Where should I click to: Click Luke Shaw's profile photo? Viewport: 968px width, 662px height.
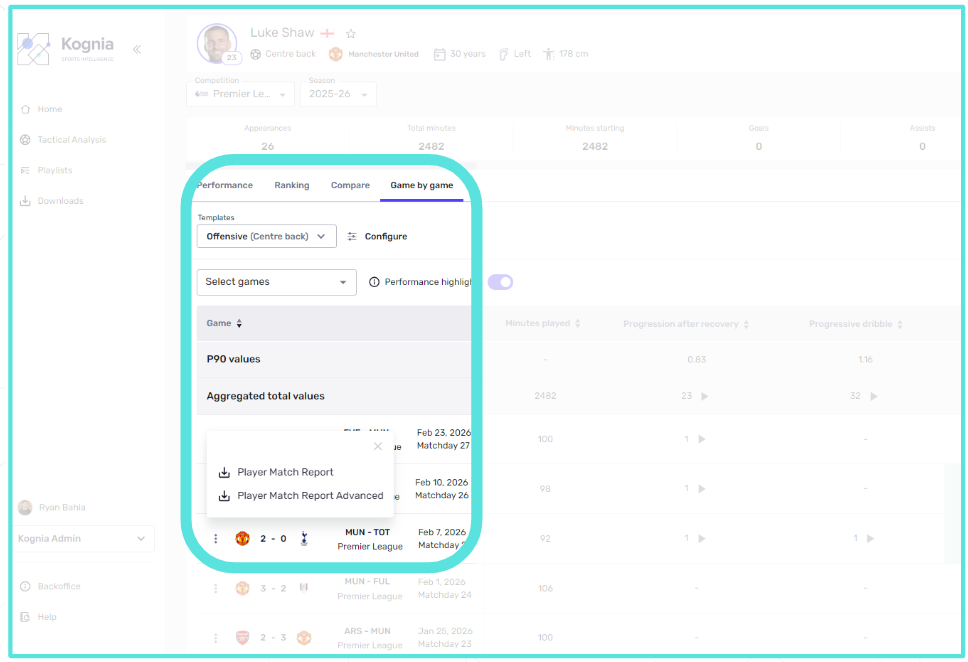pos(217,43)
